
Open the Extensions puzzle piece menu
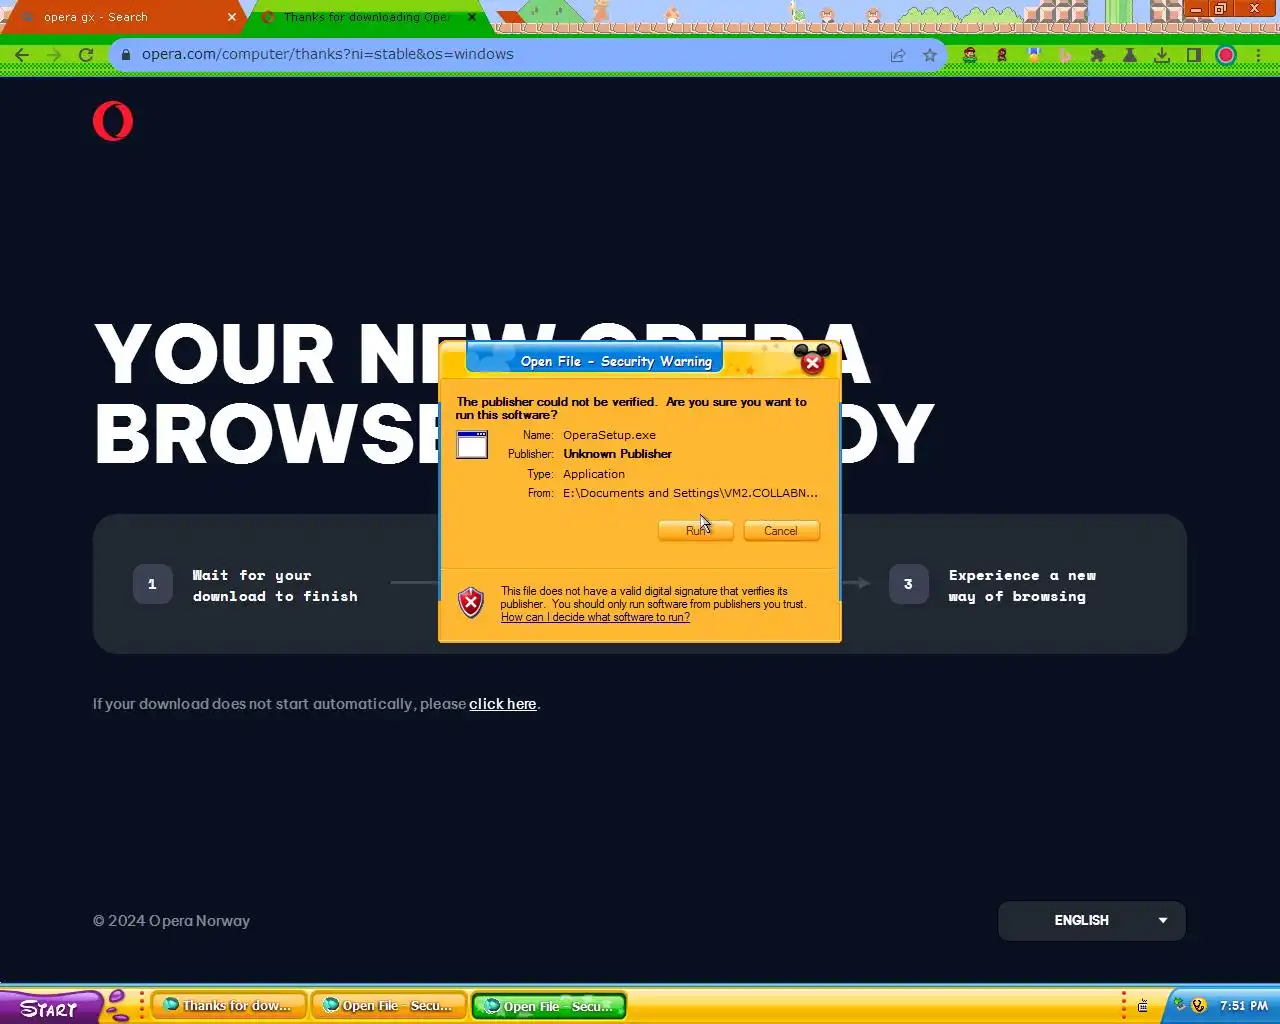(x=1097, y=55)
